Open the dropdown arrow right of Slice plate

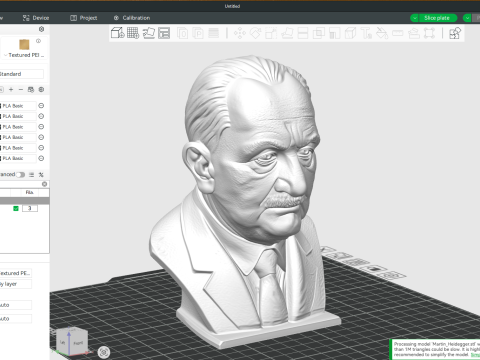467,18
